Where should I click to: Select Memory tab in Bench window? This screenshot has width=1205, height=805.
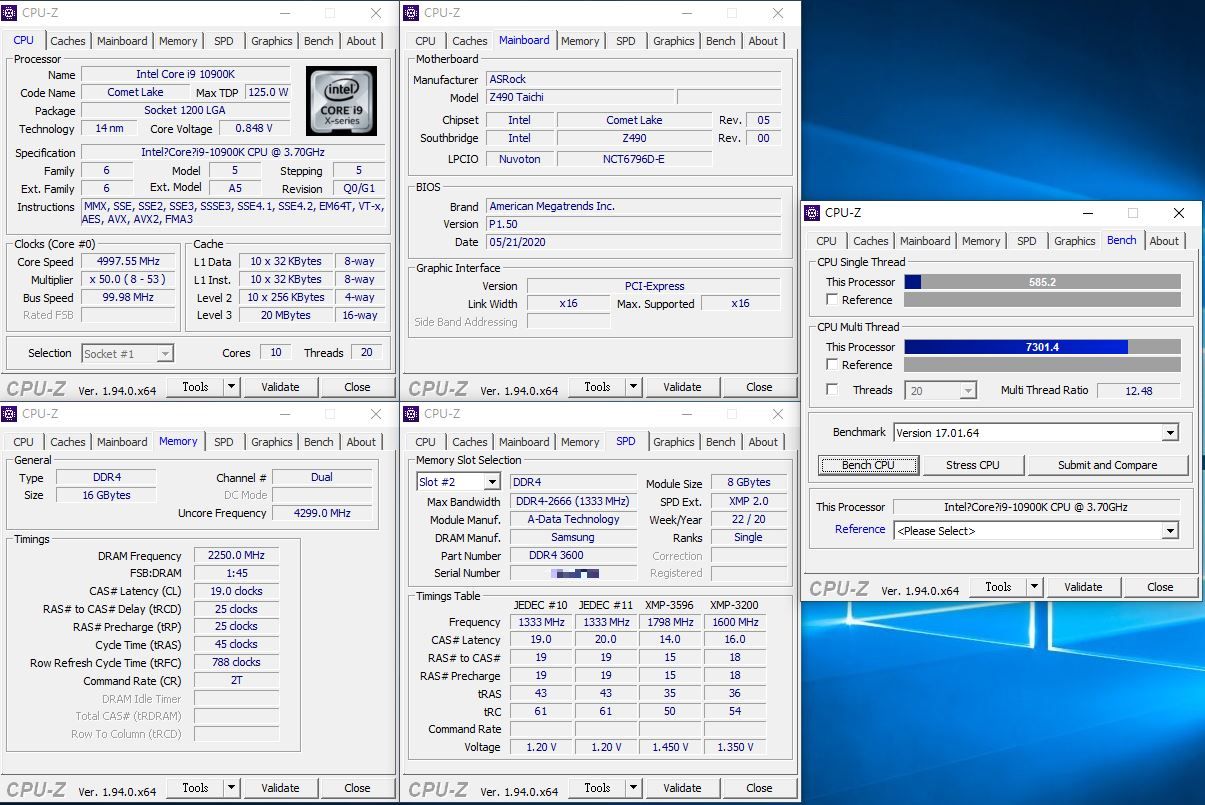tap(981, 241)
